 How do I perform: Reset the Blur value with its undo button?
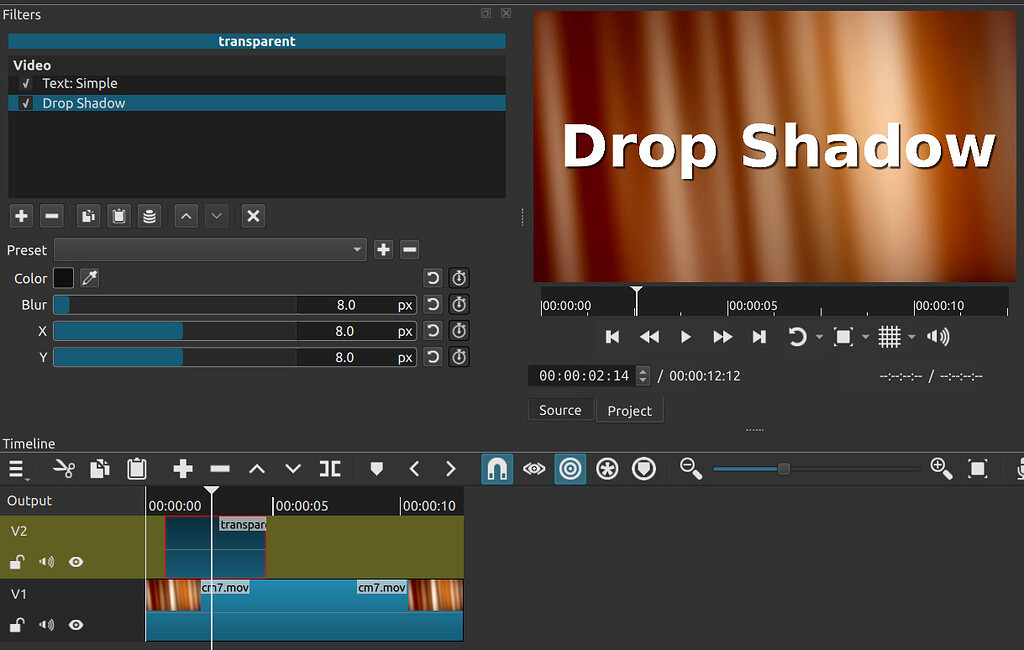pos(432,304)
